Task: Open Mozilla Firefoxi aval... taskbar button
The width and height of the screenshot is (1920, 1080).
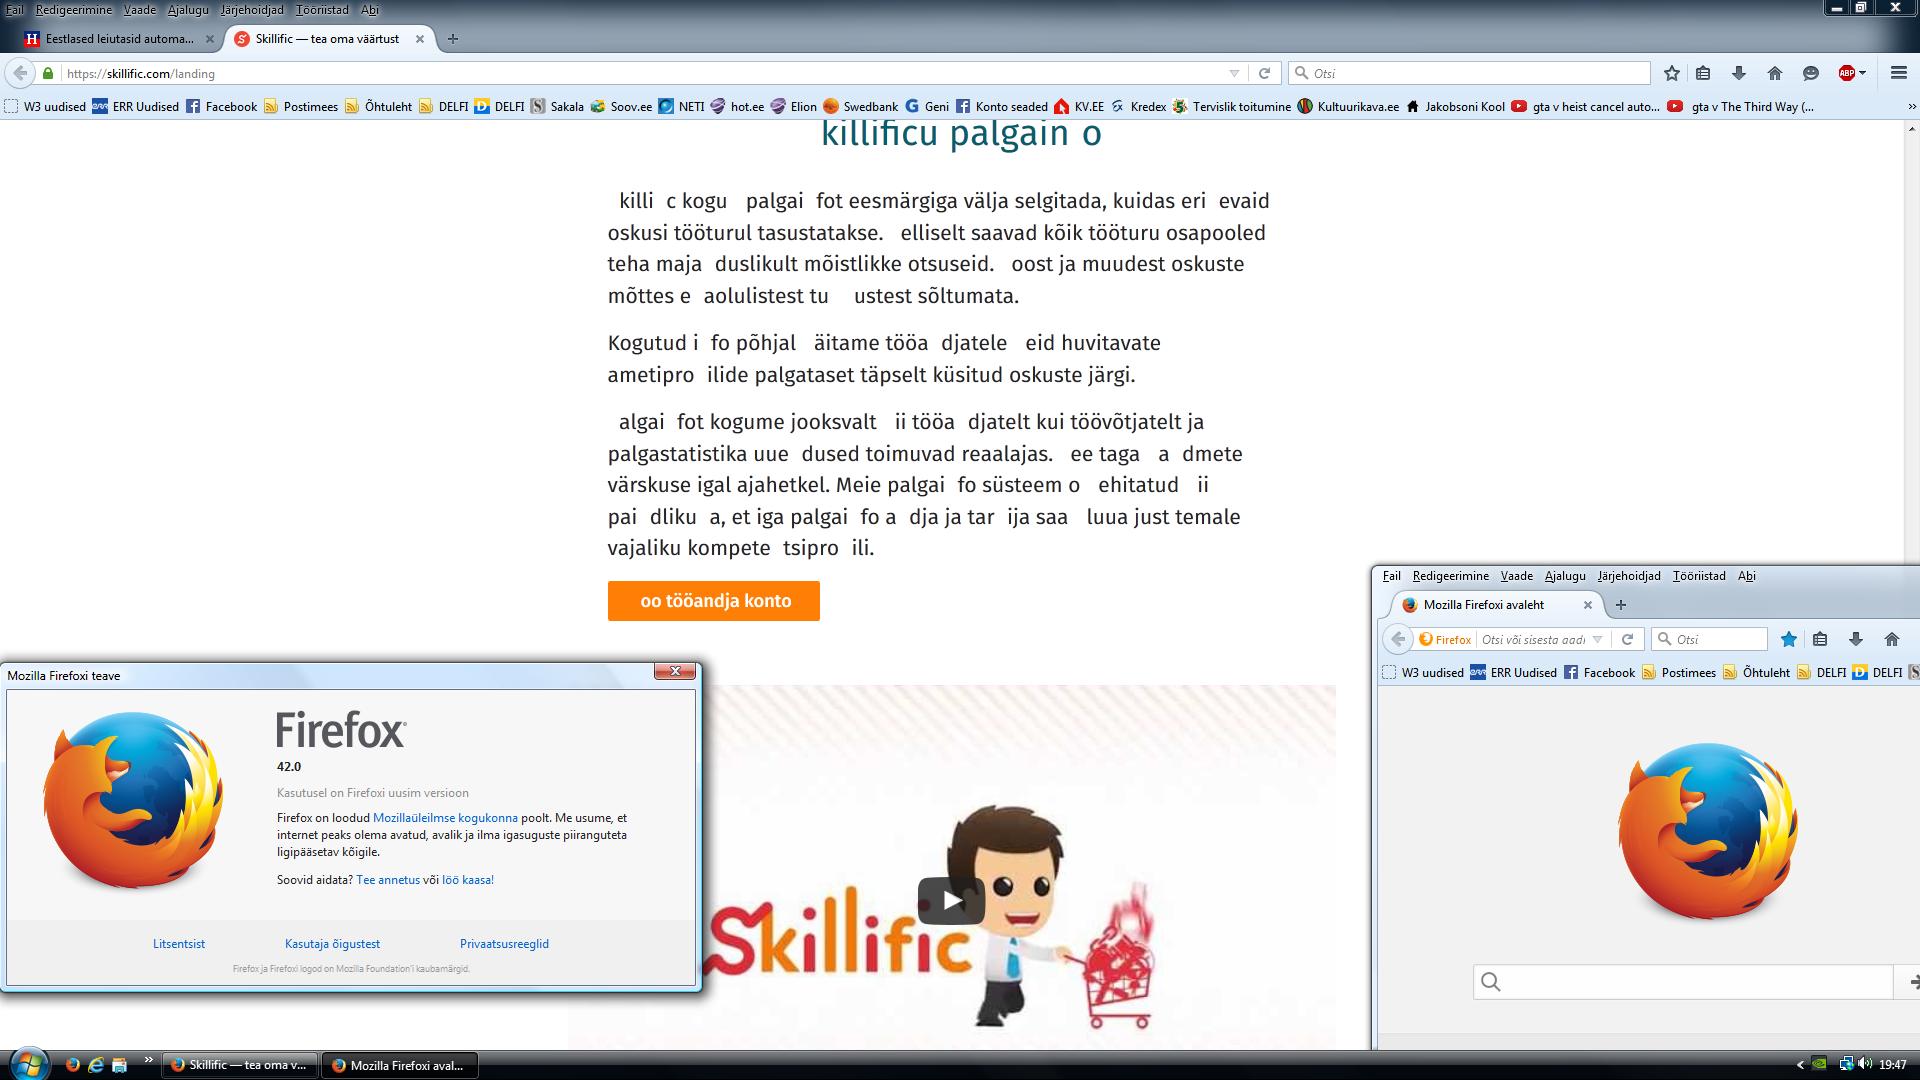Action: (399, 1065)
